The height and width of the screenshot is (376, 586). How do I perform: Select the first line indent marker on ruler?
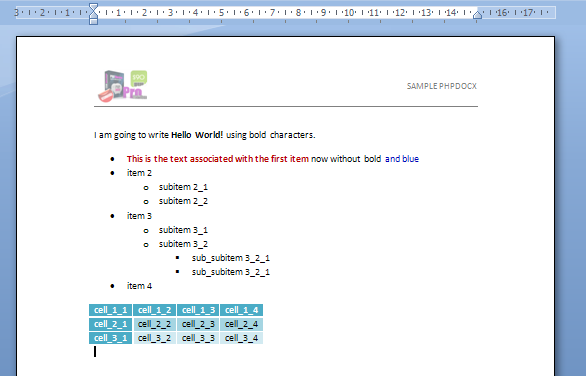(x=93, y=6)
